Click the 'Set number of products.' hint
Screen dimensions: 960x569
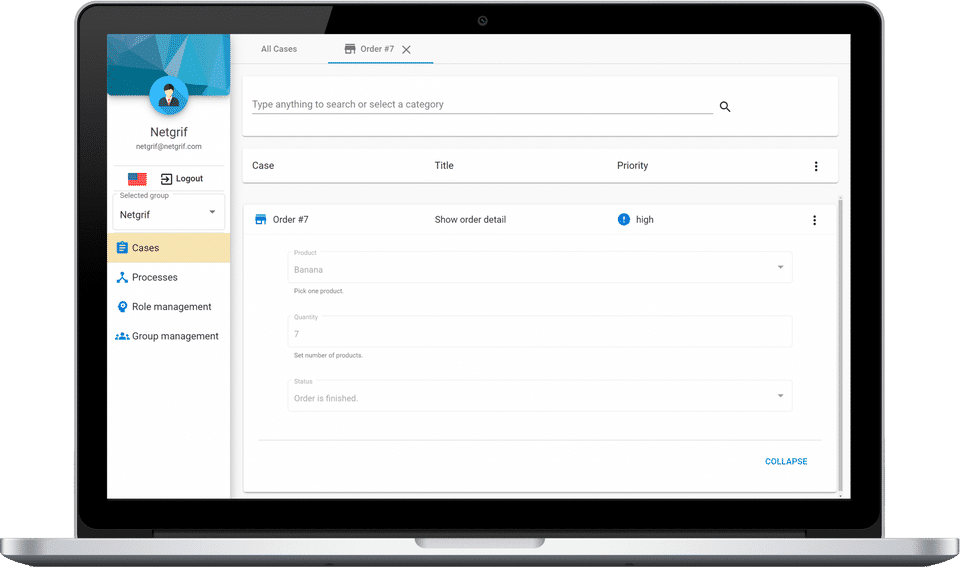pyautogui.click(x=328, y=355)
